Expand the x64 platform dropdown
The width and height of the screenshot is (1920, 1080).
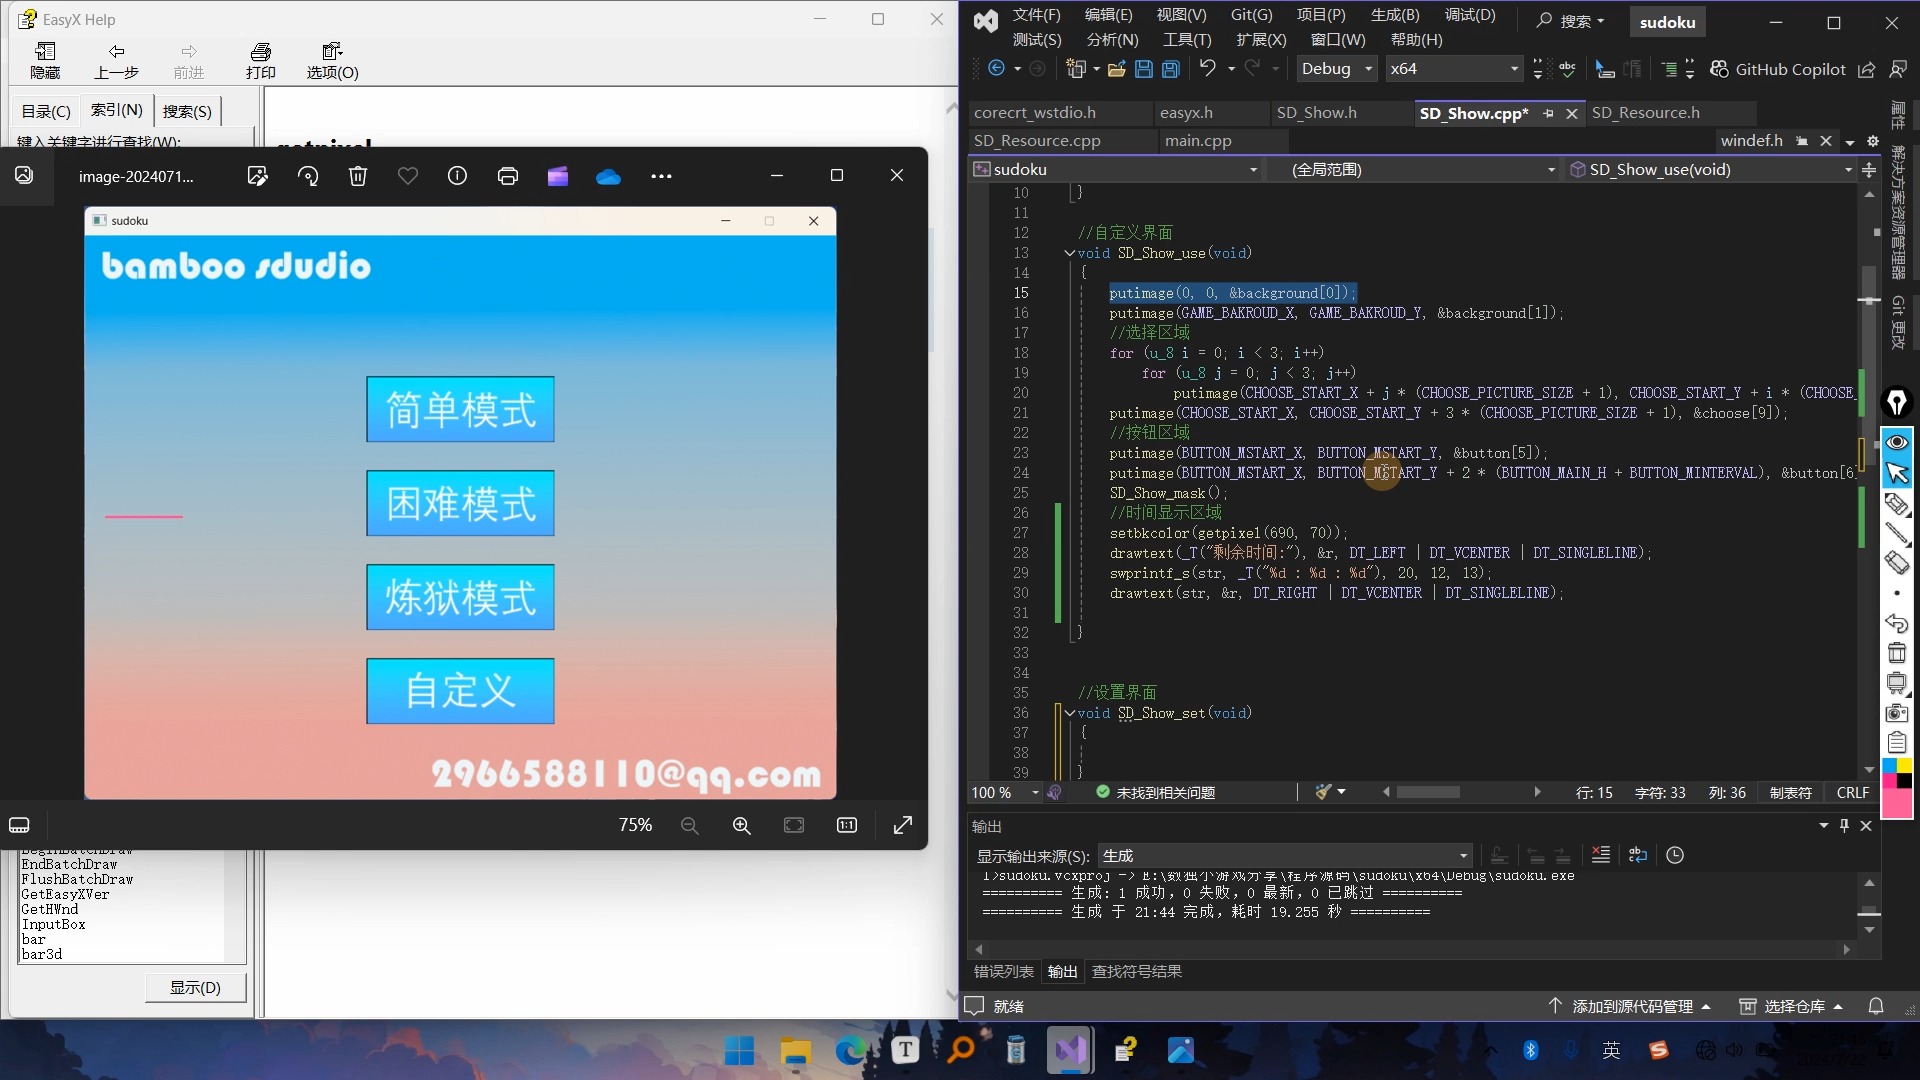pyautogui.click(x=1513, y=69)
